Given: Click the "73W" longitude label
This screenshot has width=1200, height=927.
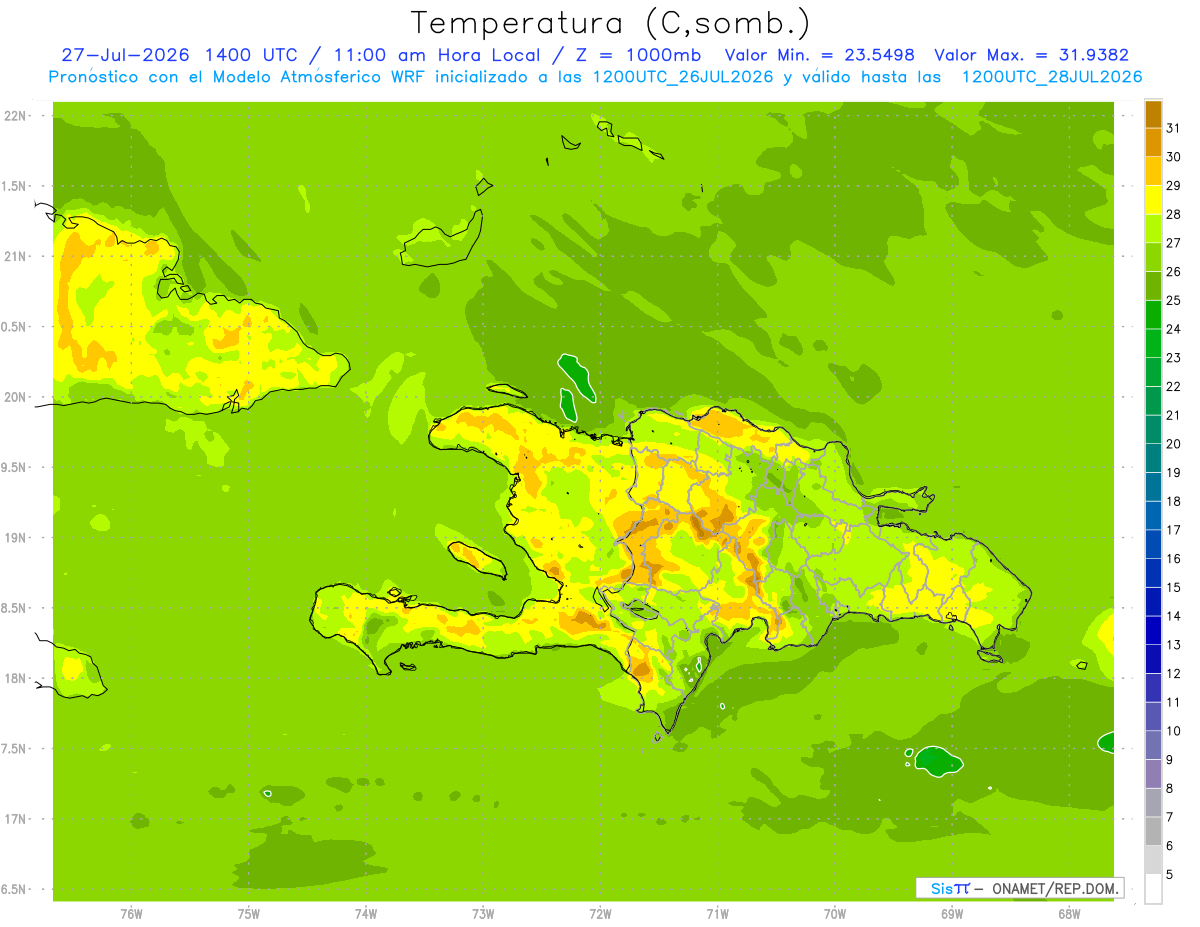Looking at the screenshot, I should [483, 914].
